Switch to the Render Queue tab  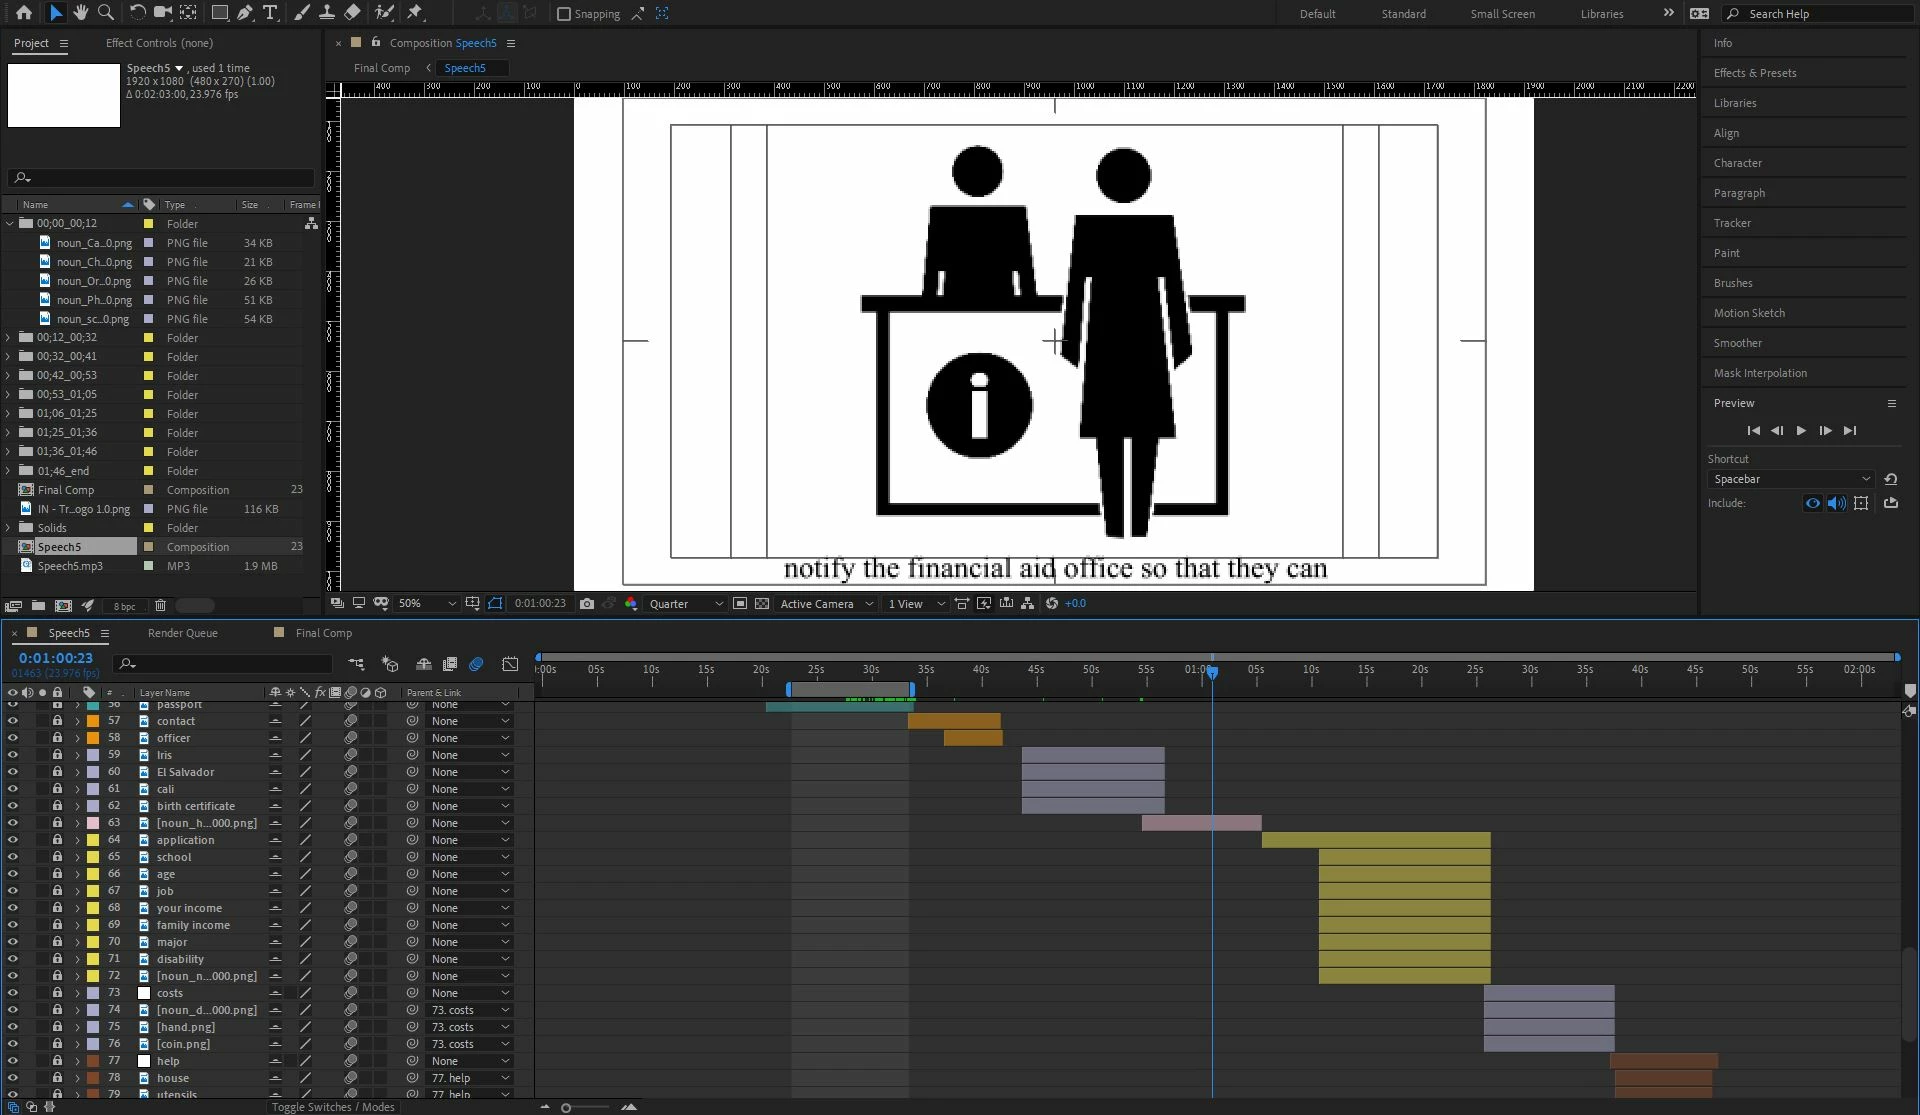pos(182,633)
